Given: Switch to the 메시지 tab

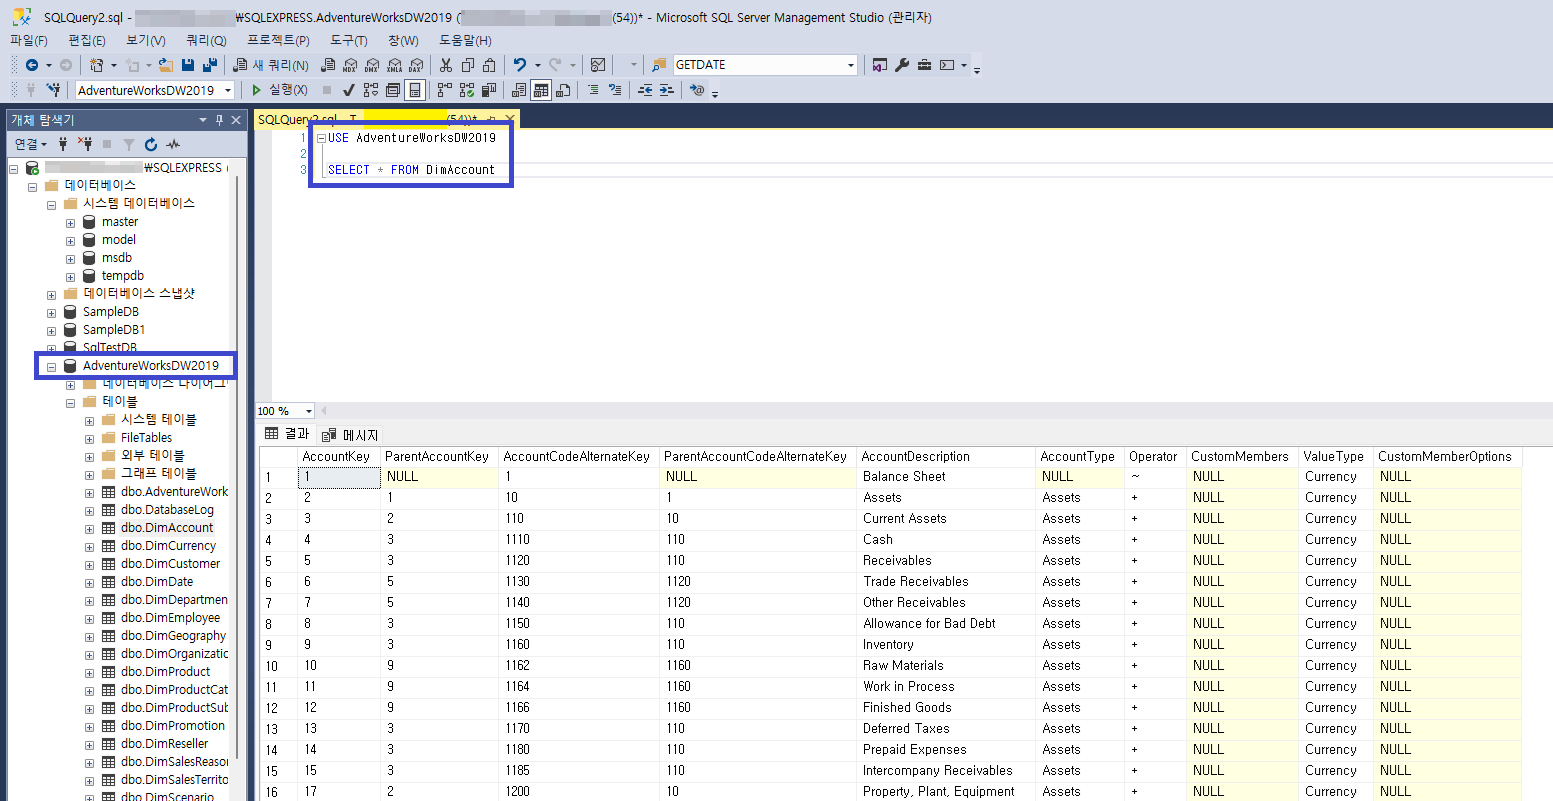Looking at the screenshot, I should [x=350, y=435].
